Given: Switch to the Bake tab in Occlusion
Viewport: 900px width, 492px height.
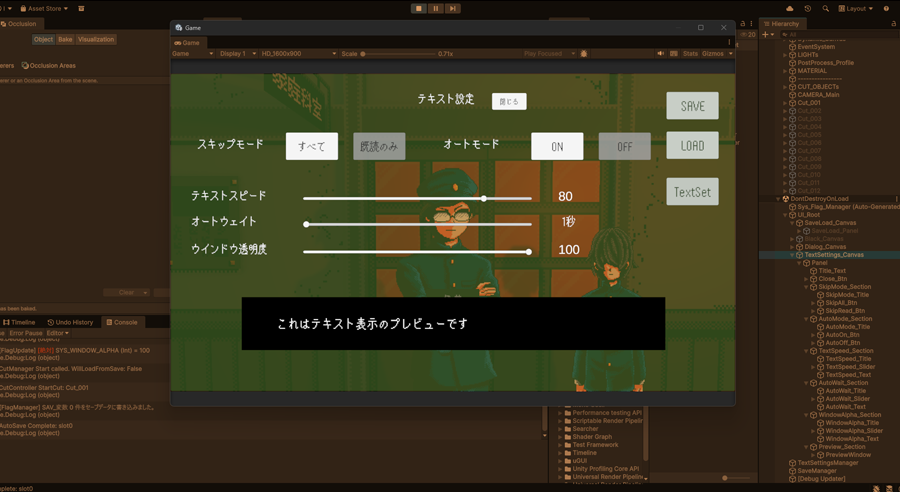Looking at the screenshot, I should click(x=65, y=39).
